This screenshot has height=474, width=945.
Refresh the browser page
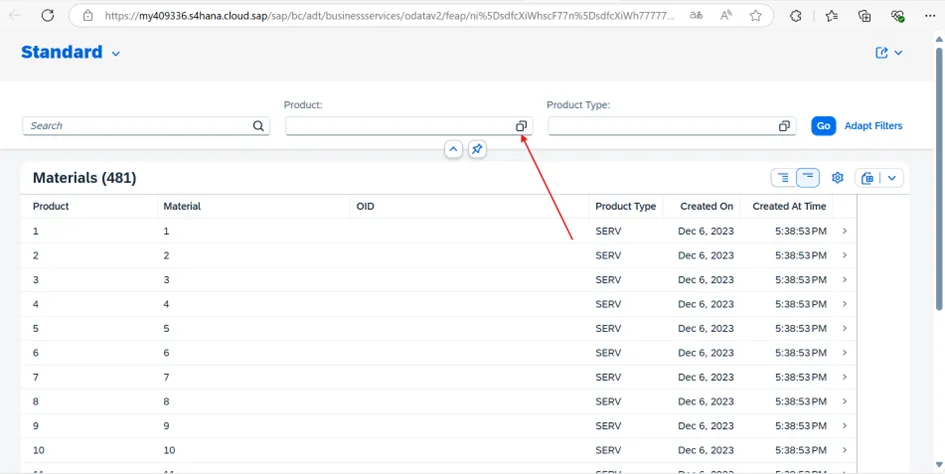[47, 16]
